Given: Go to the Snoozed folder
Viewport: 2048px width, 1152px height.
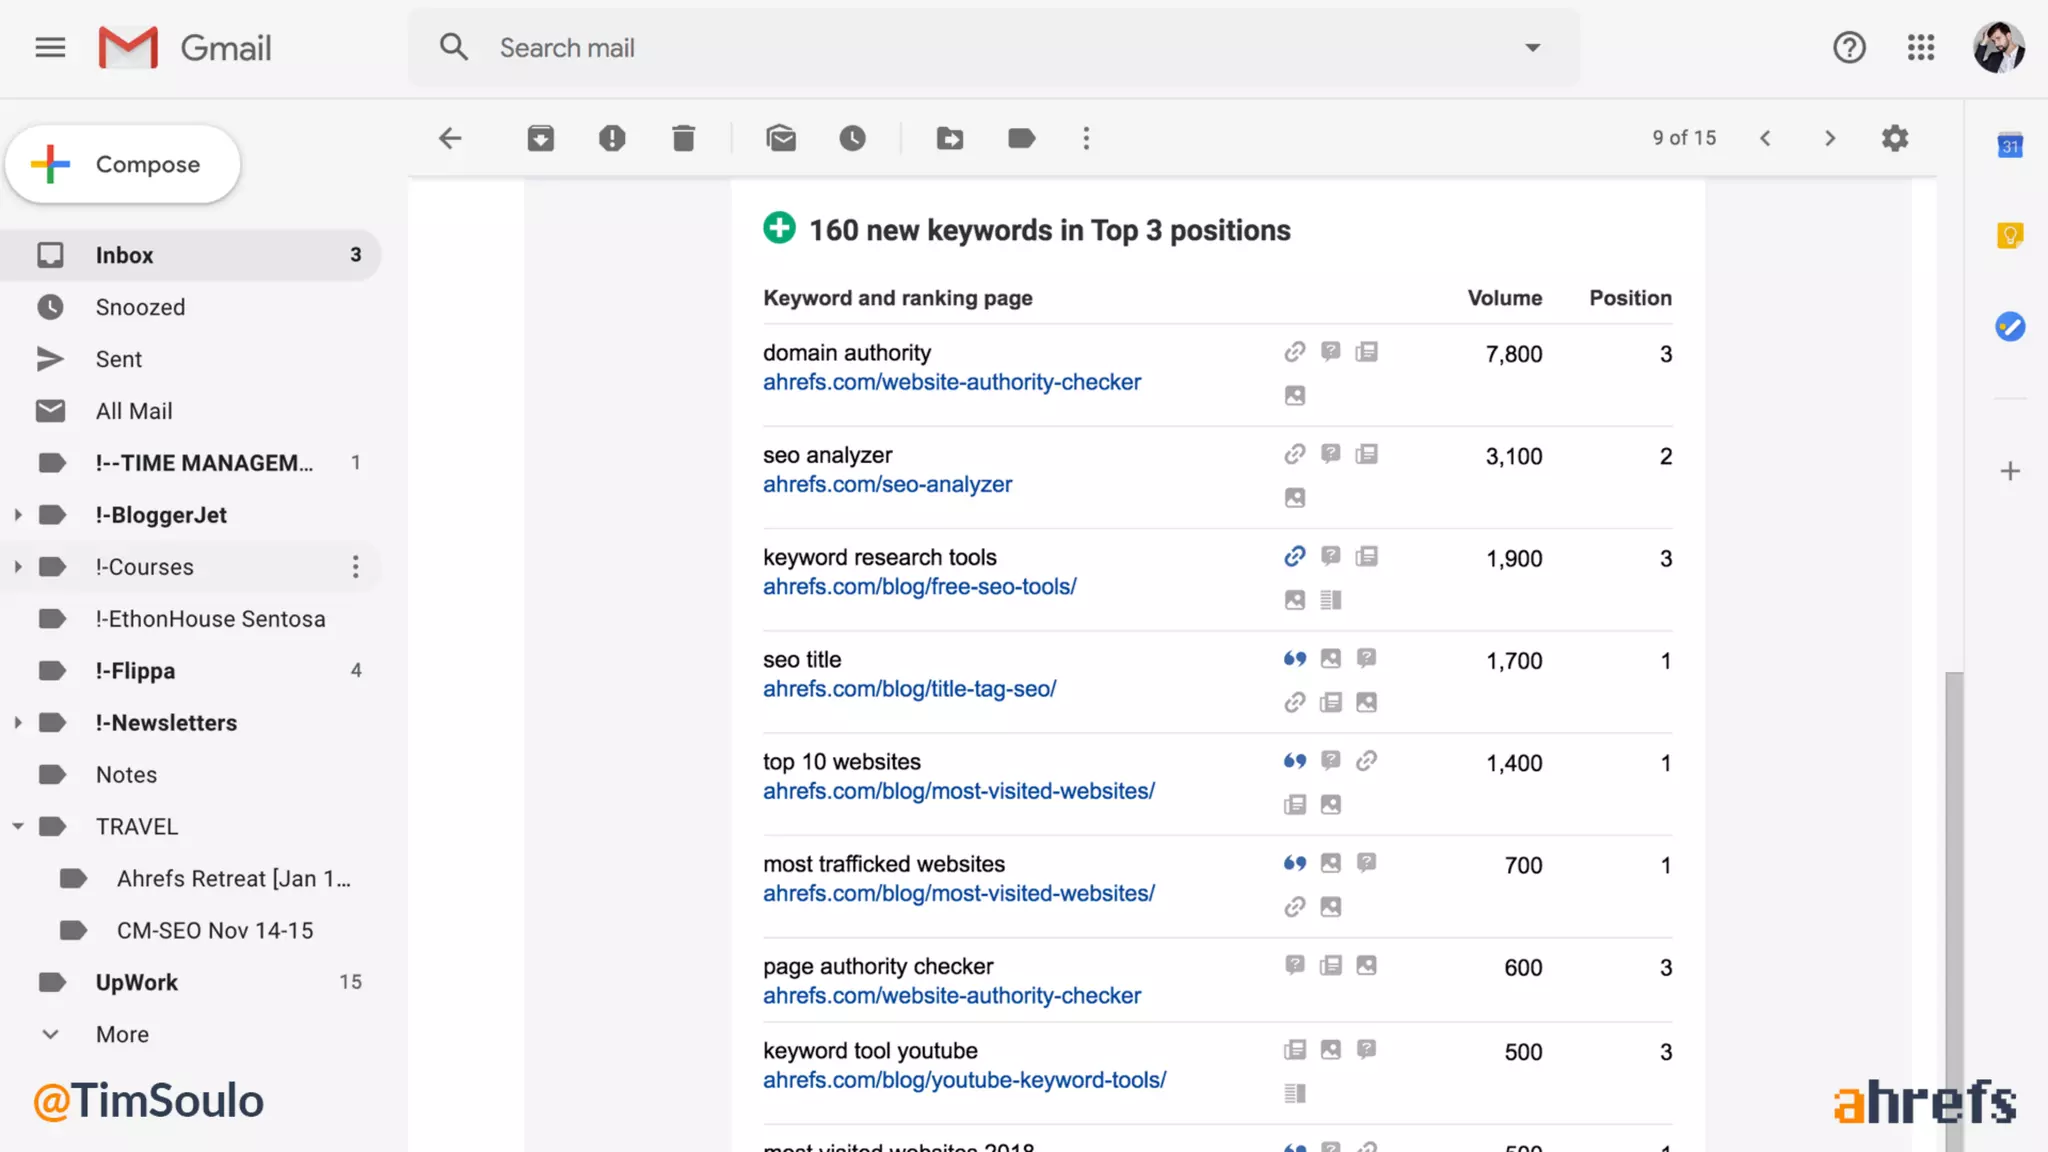Looking at the screenshot, I should (x=140, y=307).
